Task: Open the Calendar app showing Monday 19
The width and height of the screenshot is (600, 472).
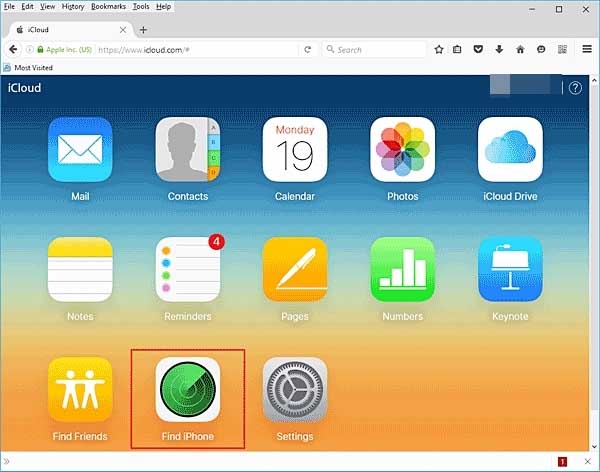Action: (295, 149)
